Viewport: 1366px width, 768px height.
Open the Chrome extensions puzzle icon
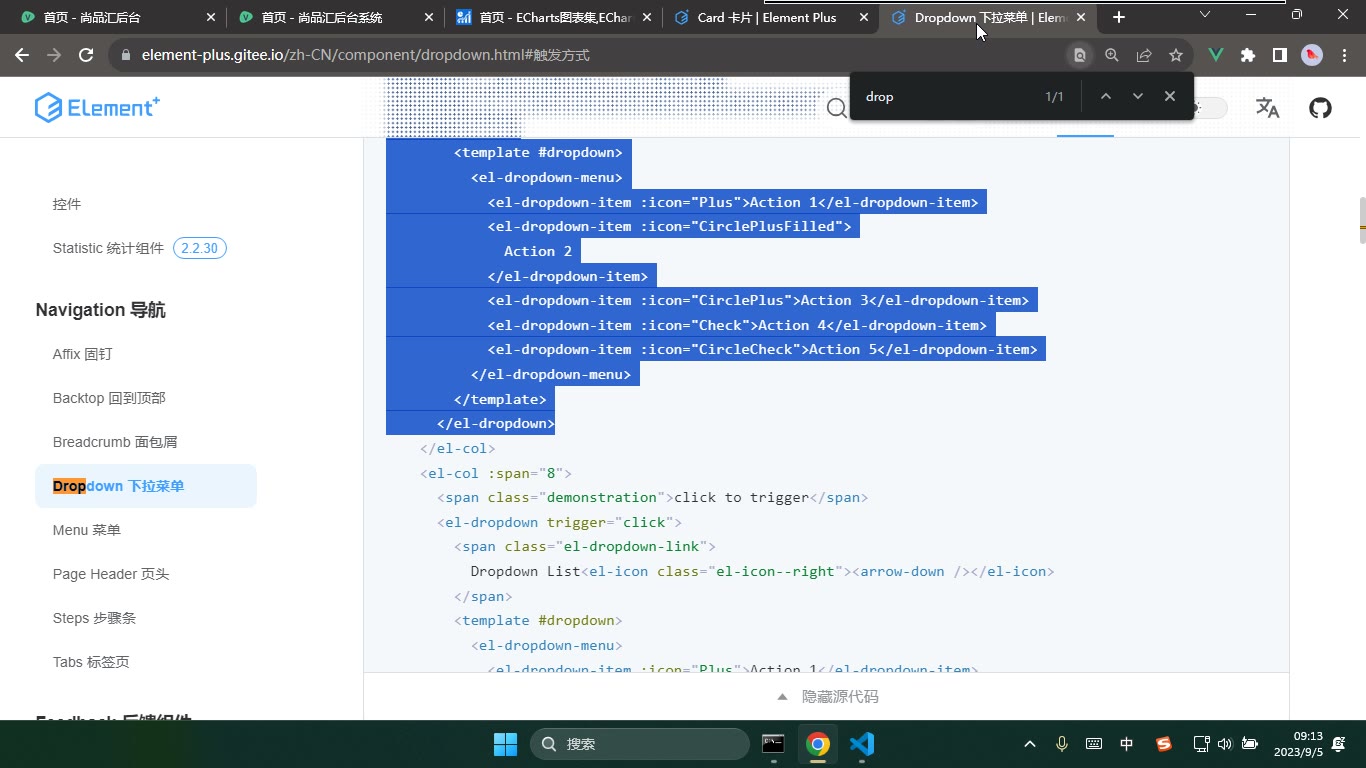[x=1248, y=55]
